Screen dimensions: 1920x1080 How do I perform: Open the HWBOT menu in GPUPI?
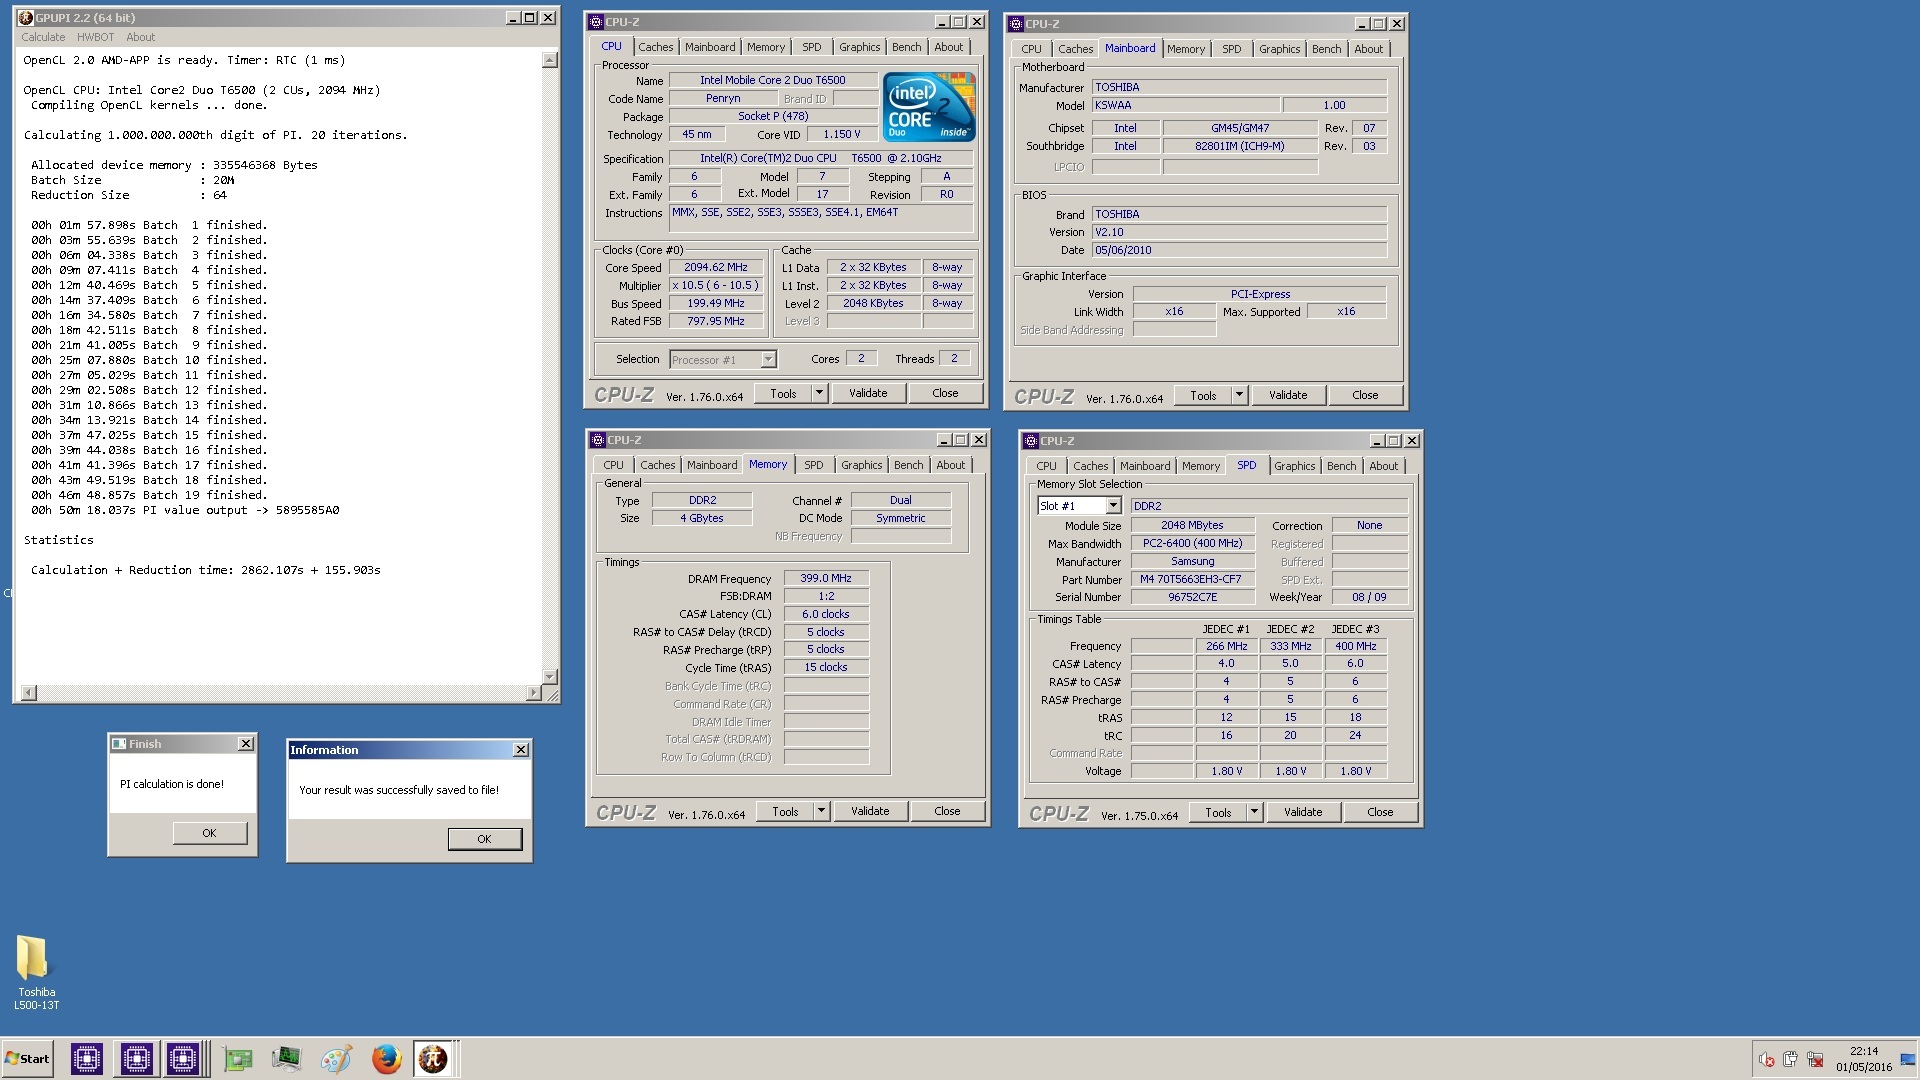95,37
